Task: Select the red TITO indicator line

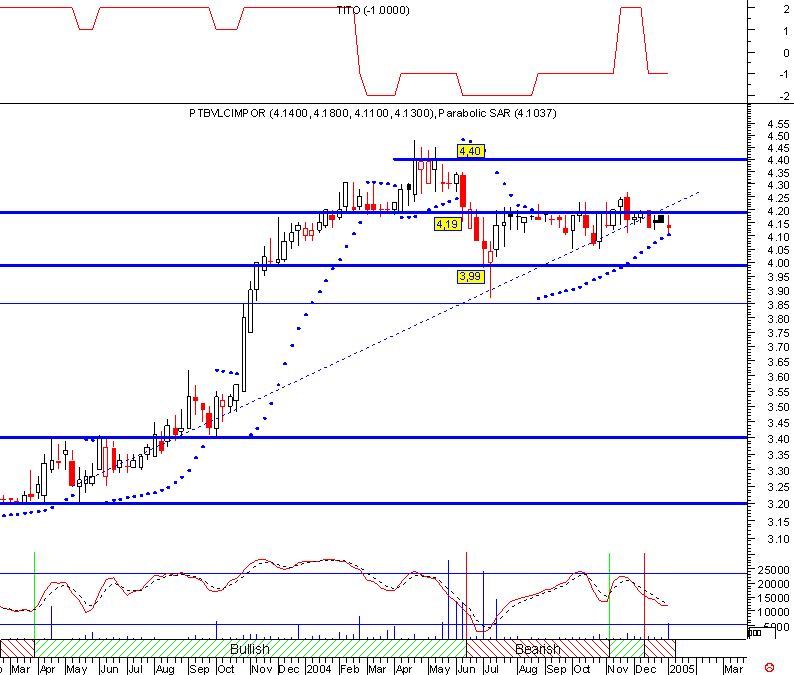Action: click(334, 51)
